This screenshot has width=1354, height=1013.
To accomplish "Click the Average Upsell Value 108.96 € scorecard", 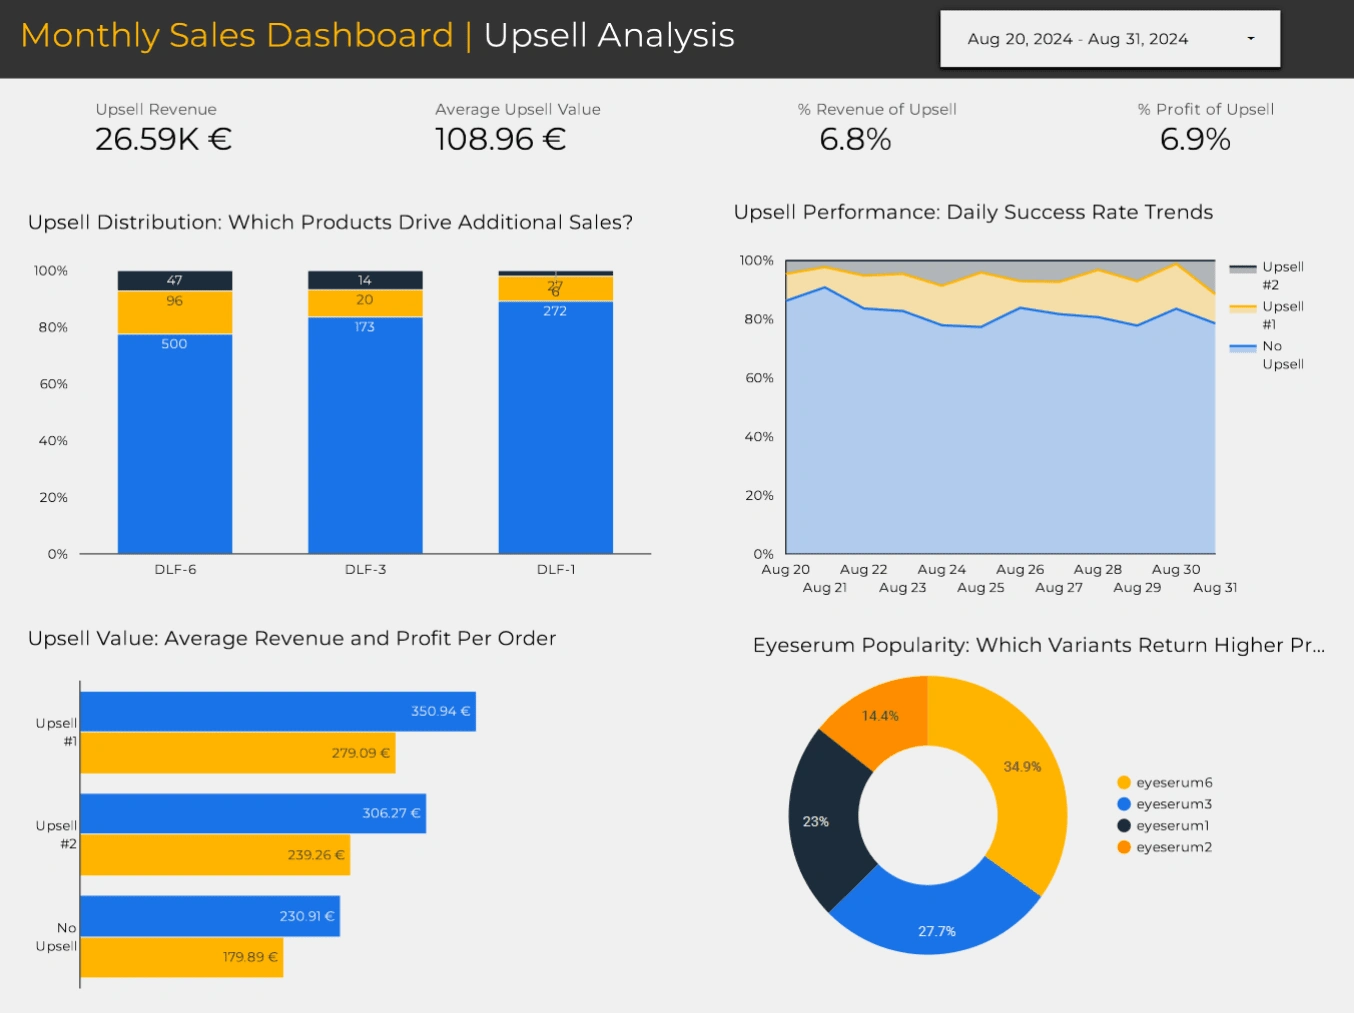I will (517, 128).
